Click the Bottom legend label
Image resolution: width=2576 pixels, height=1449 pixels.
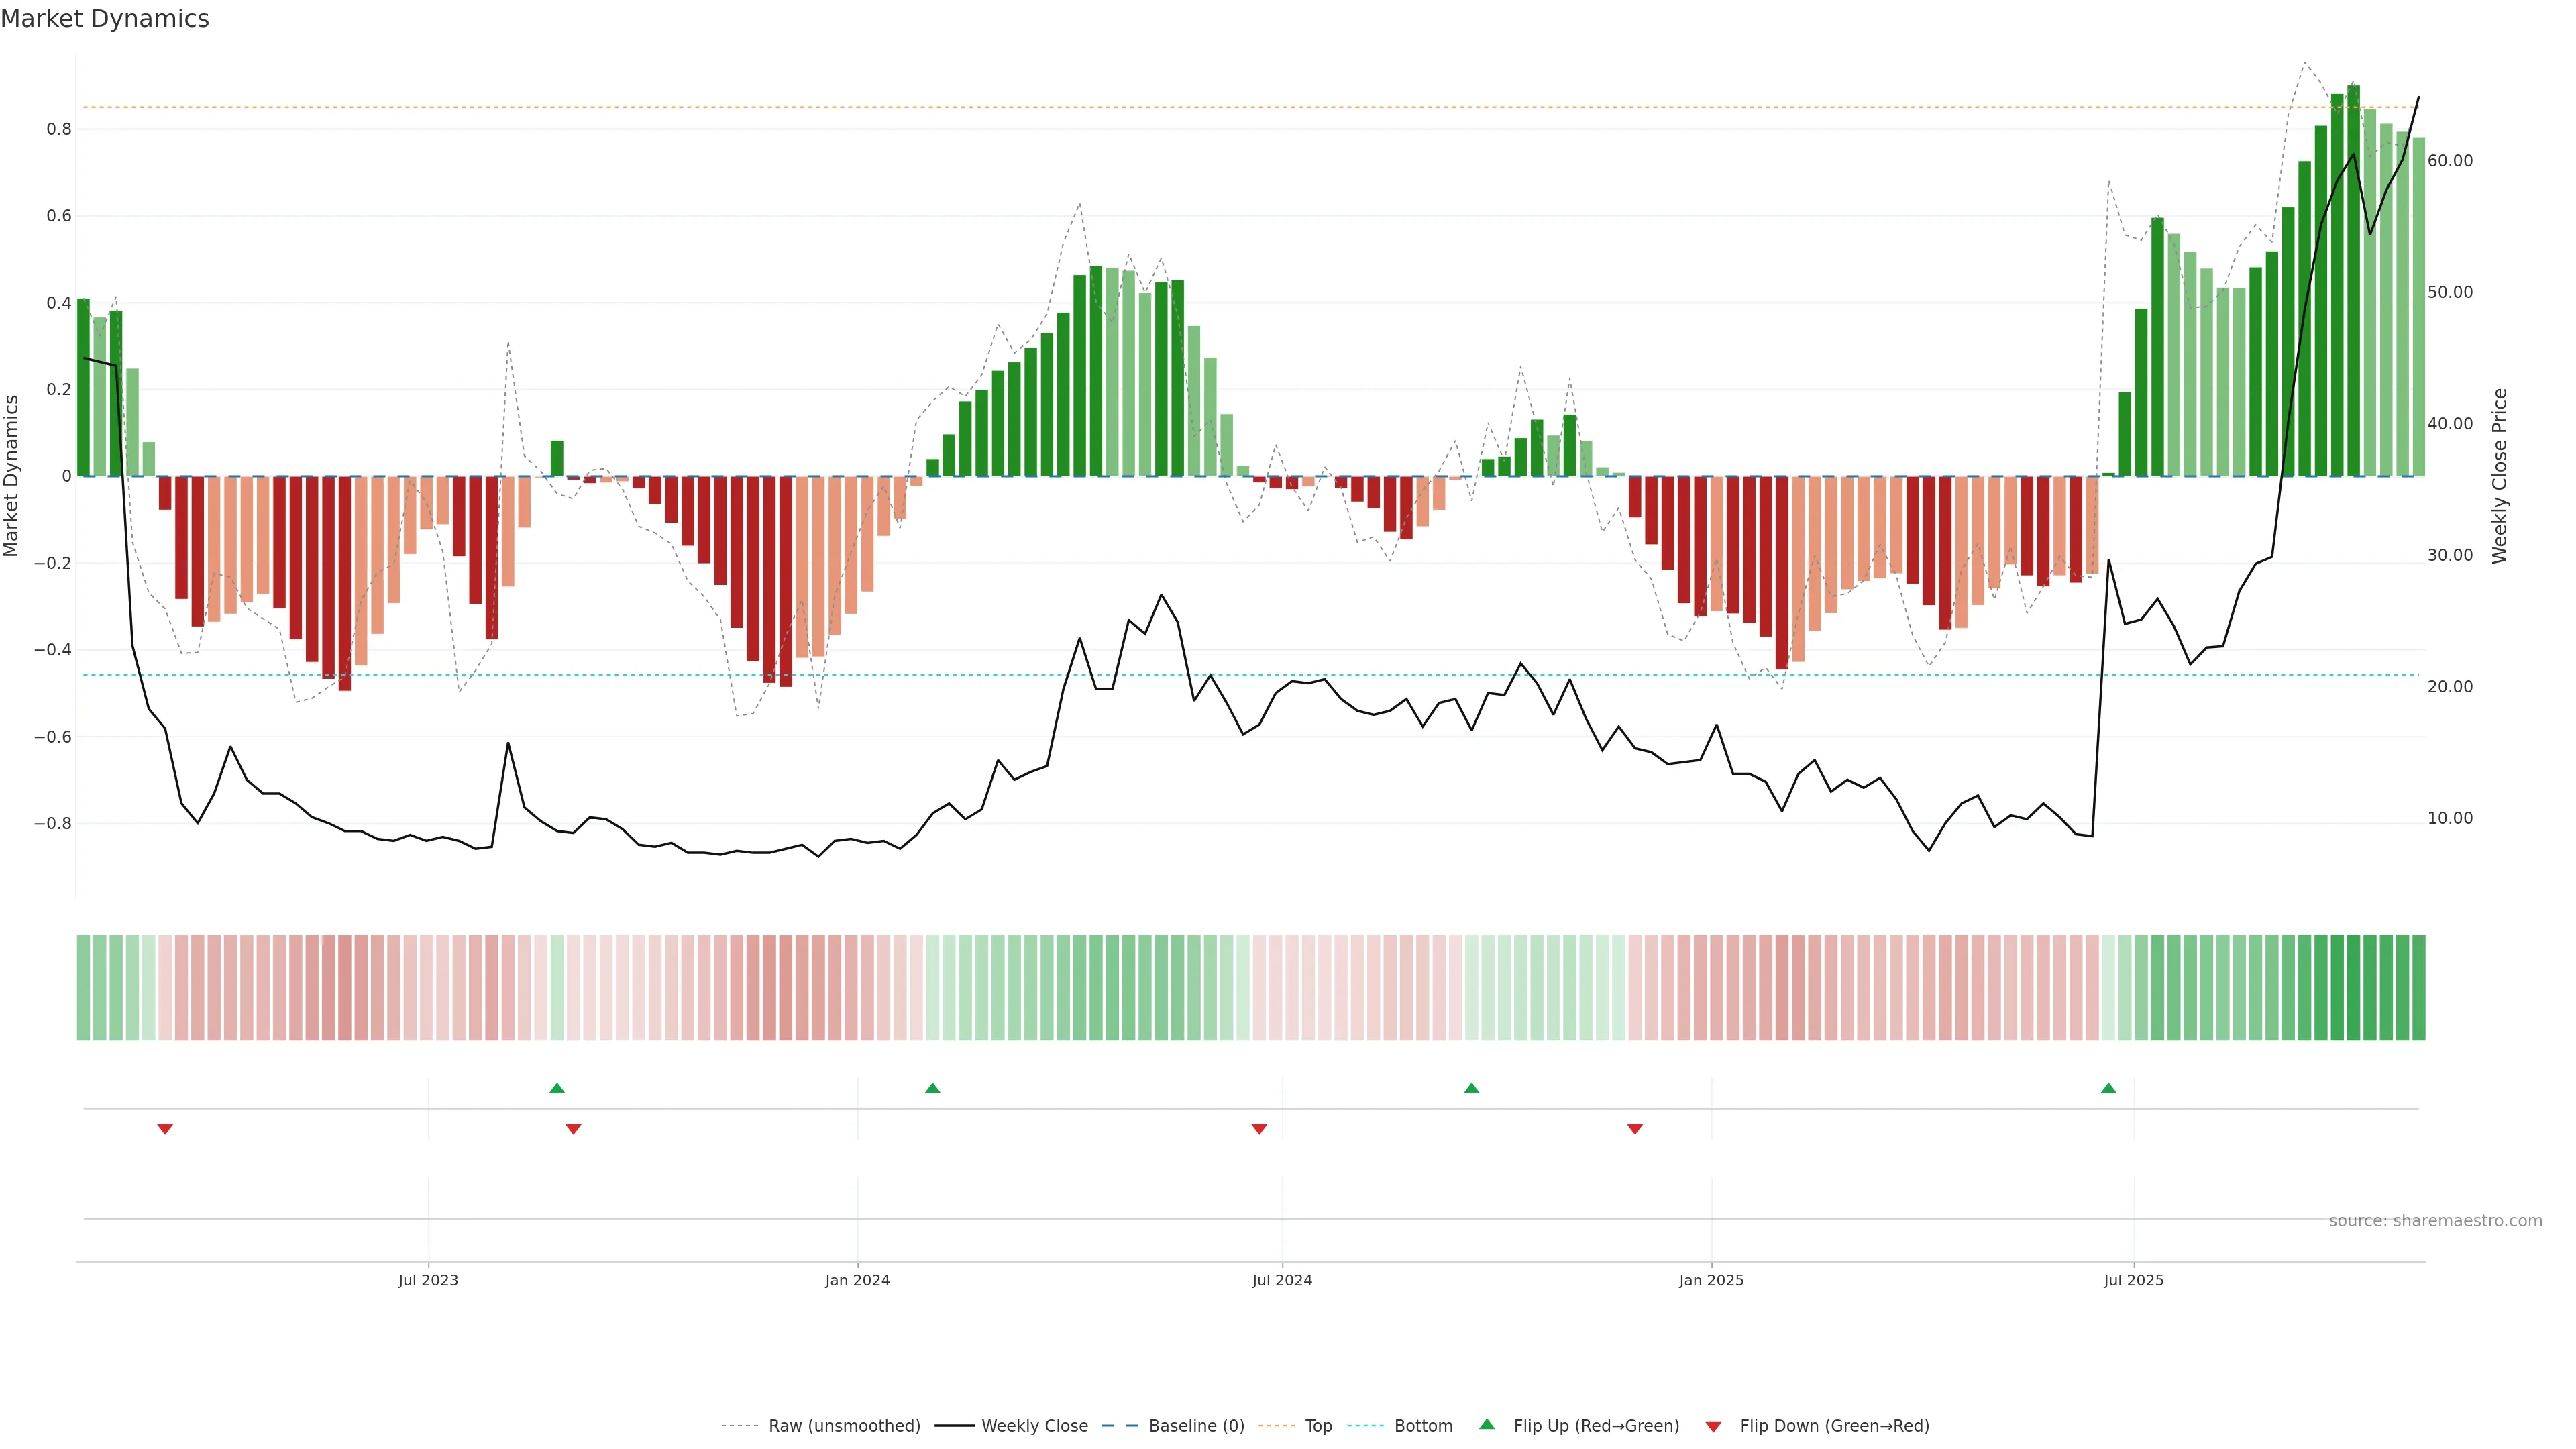click(x=1423, y=1426)
